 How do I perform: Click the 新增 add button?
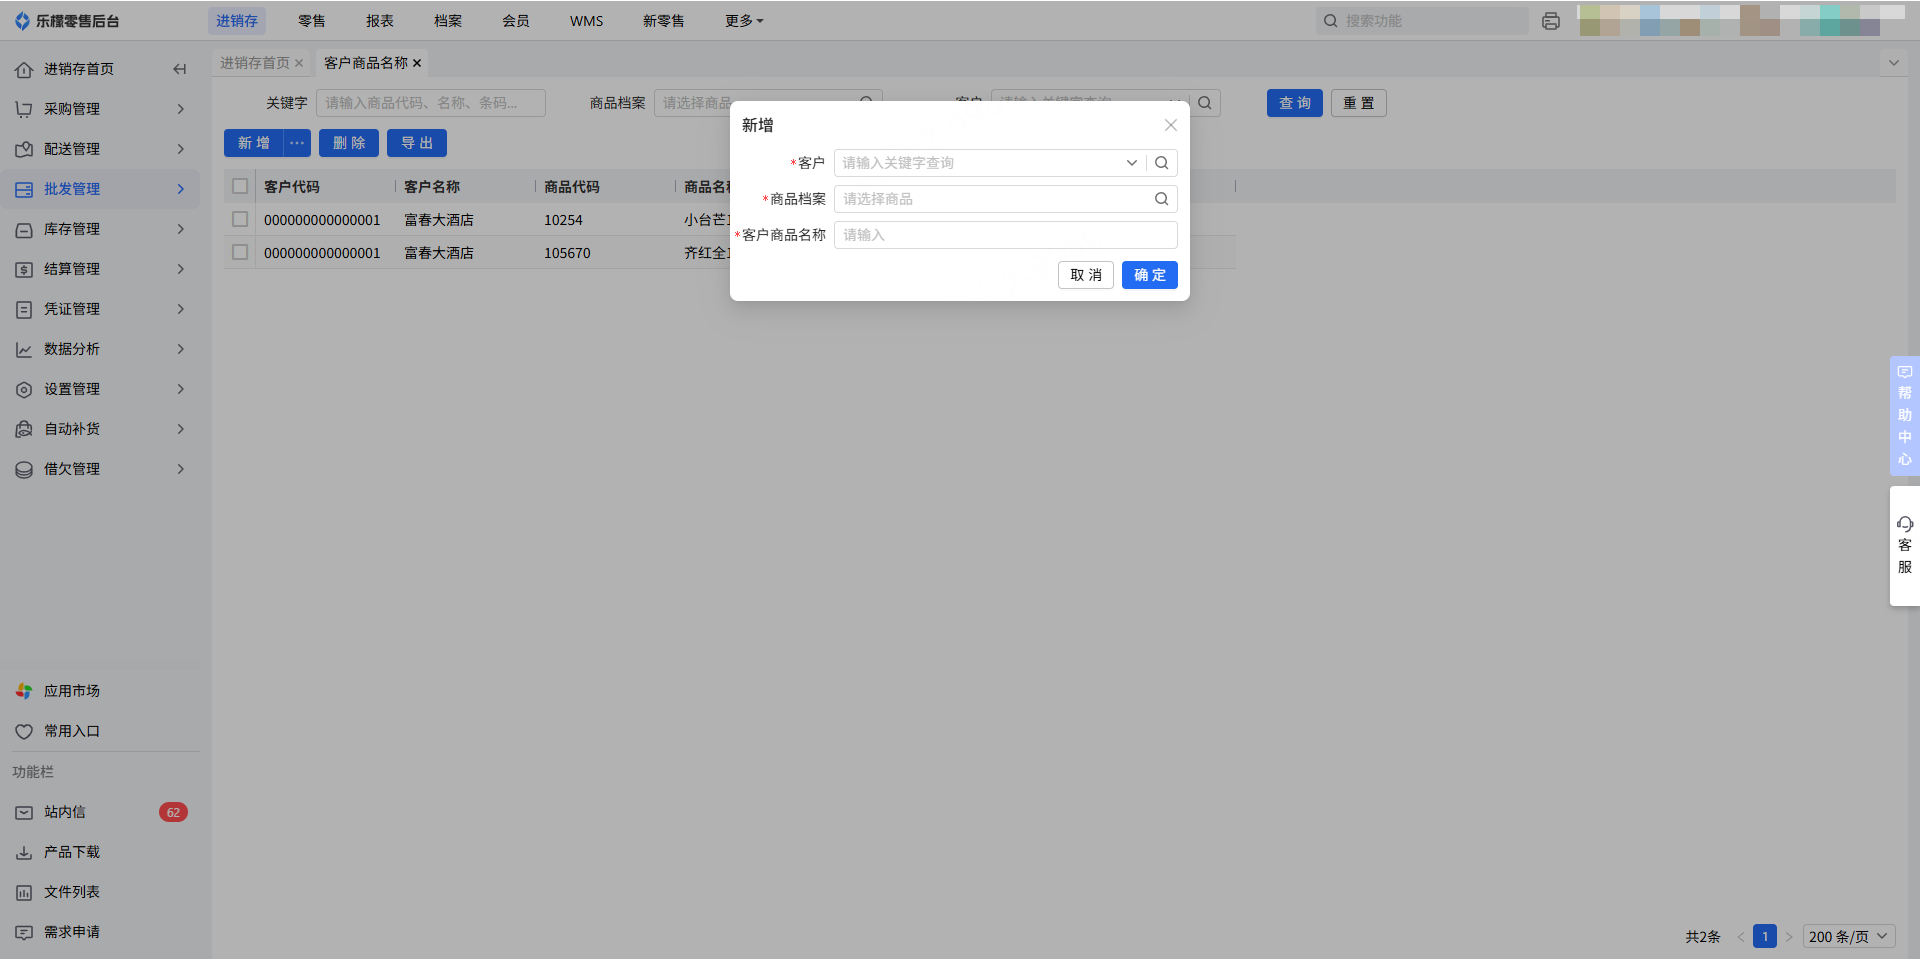click(x=254, y=143)
